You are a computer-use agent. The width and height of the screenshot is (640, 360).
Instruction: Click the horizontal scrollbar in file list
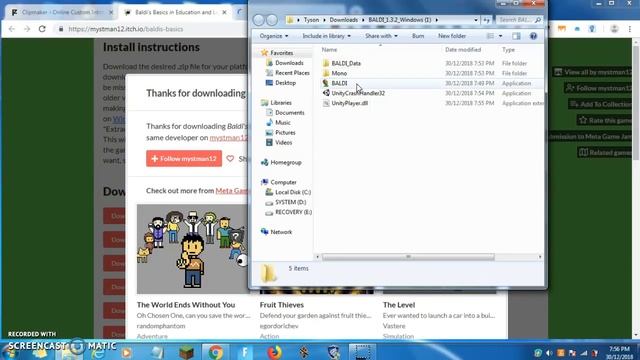[x=408, y=257]
